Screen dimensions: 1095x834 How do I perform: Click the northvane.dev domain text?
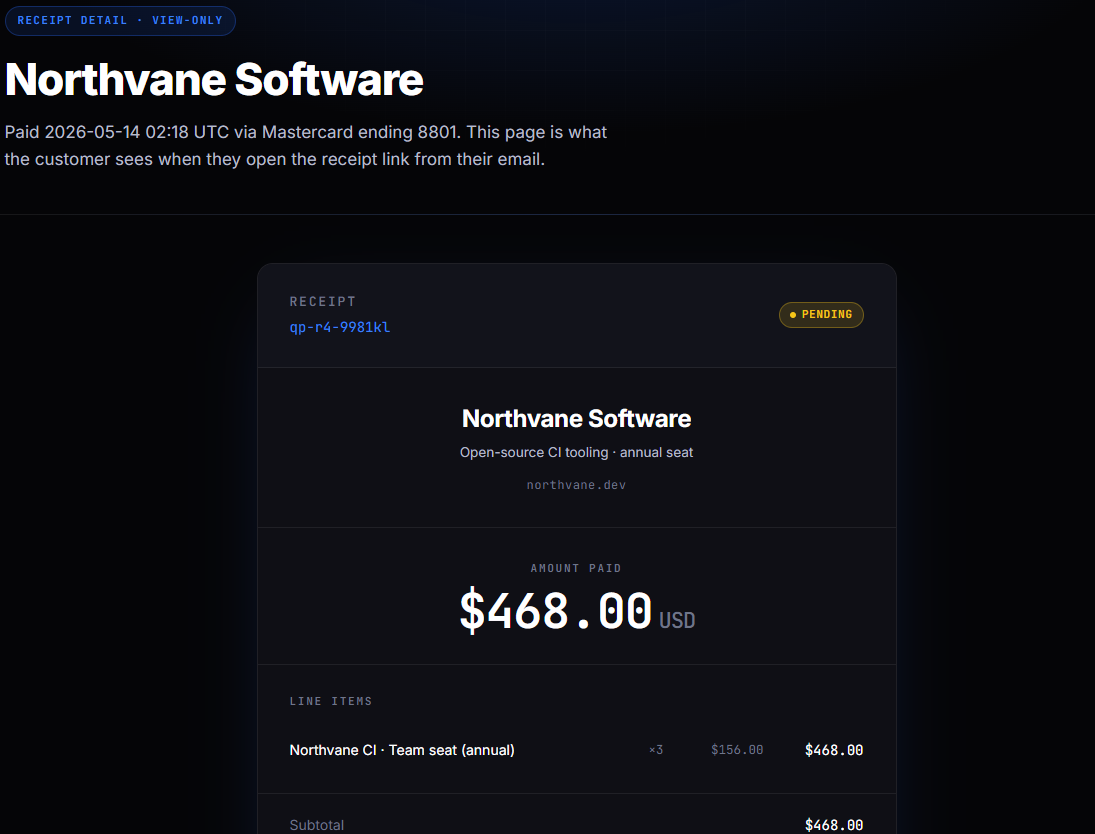(576, 485)
